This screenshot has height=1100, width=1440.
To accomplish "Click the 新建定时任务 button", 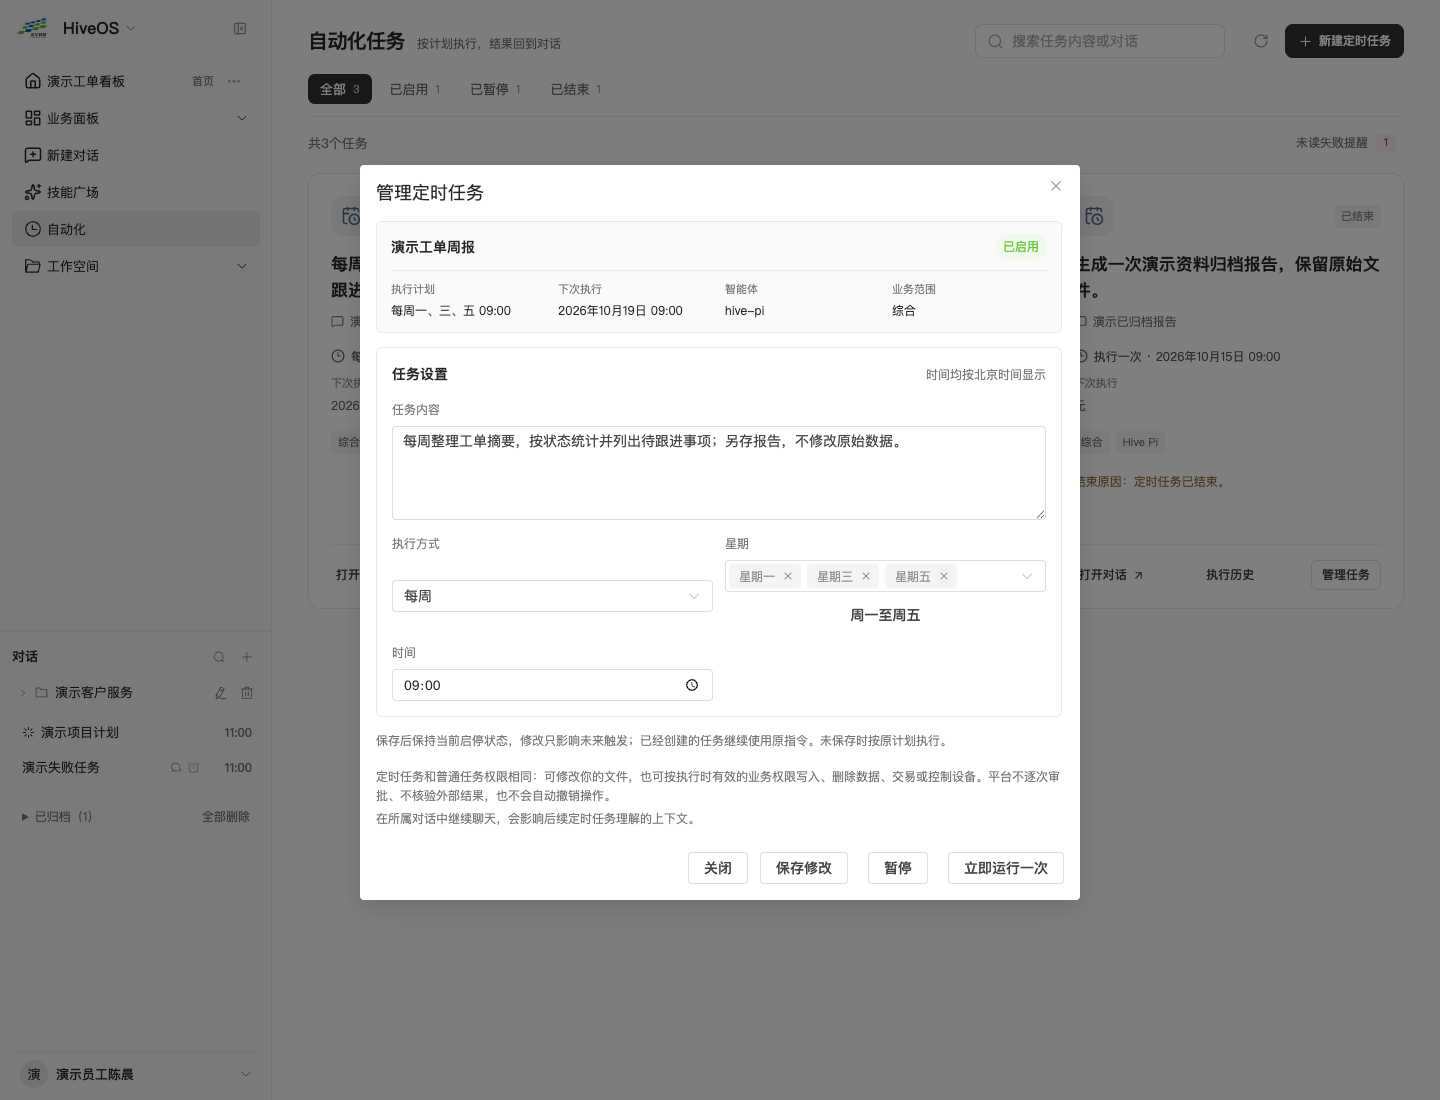I will coord(1344,41).
